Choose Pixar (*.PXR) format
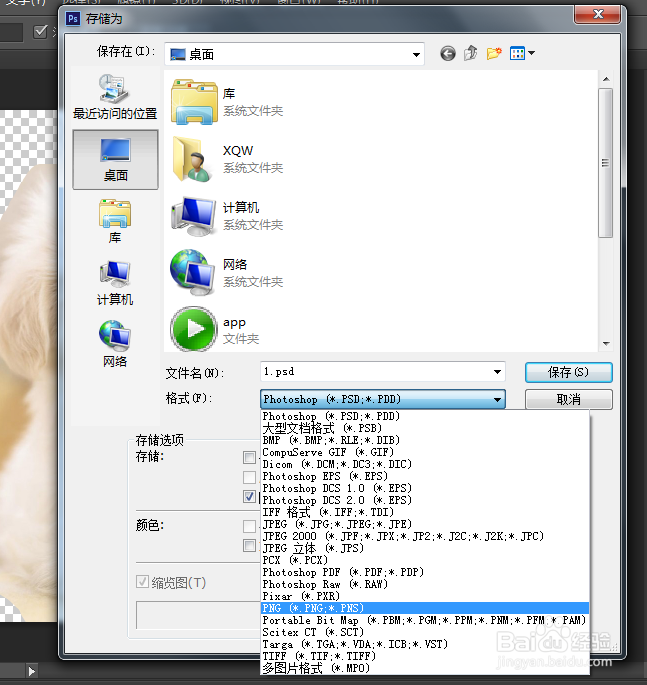 (425, 596)
